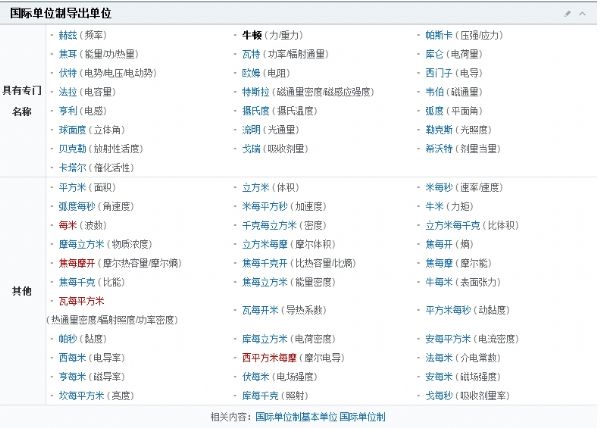Image resolution: width=600 pixels, height=428 pixels.
Task: Click the 焦每立方米 (能量密度) link
Action: [265, 282]
